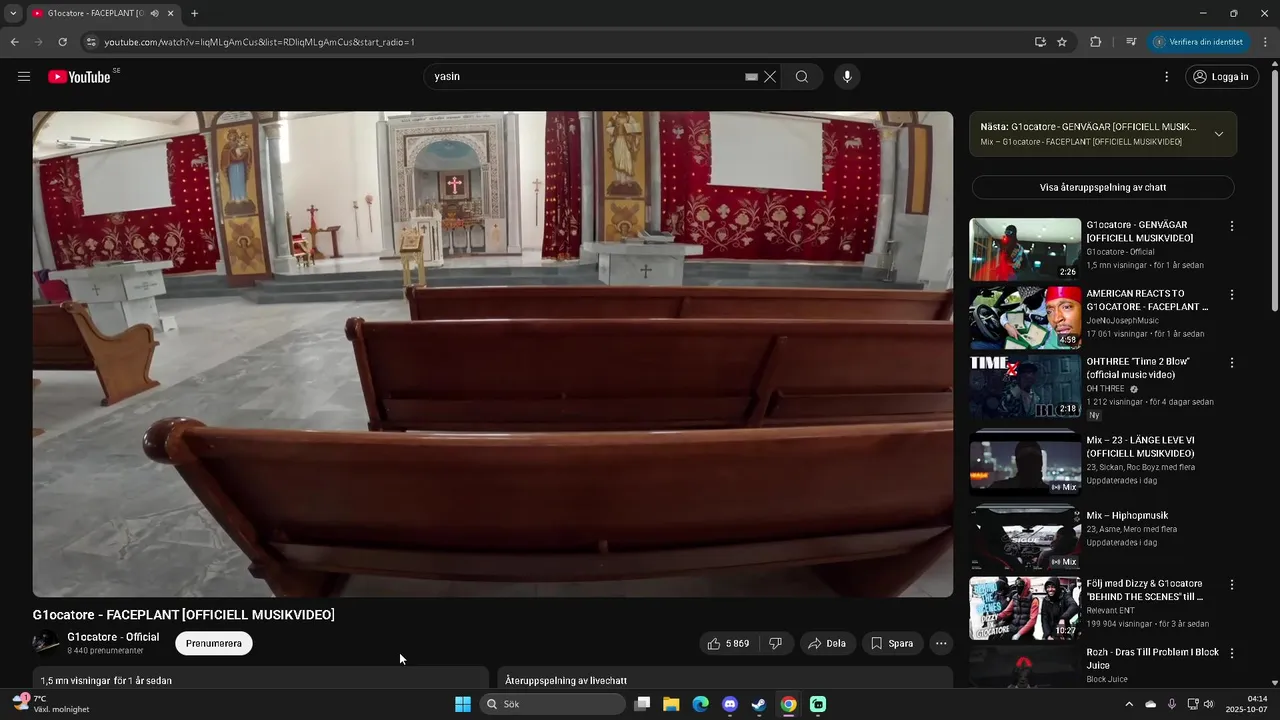Bookmark this page with star icon
Screen dimensions: 1280x720
coord(1062,42)
